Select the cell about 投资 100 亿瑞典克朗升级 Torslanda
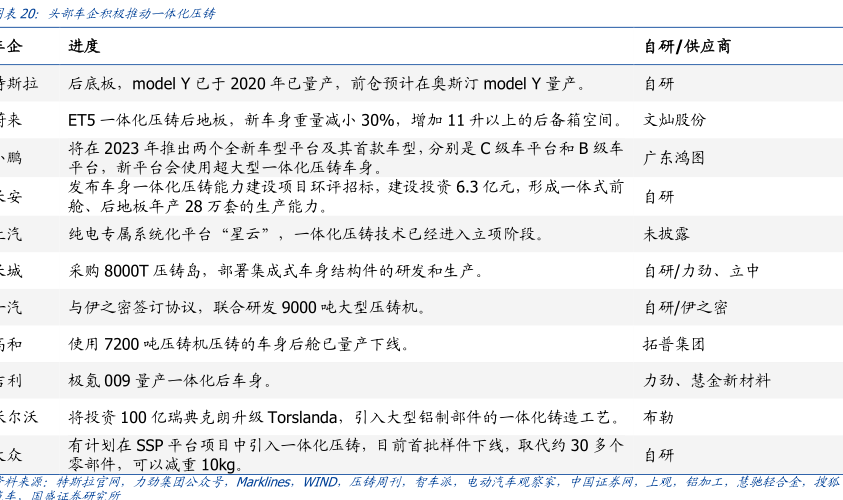843x500 pixels. [x=345, y=417]
